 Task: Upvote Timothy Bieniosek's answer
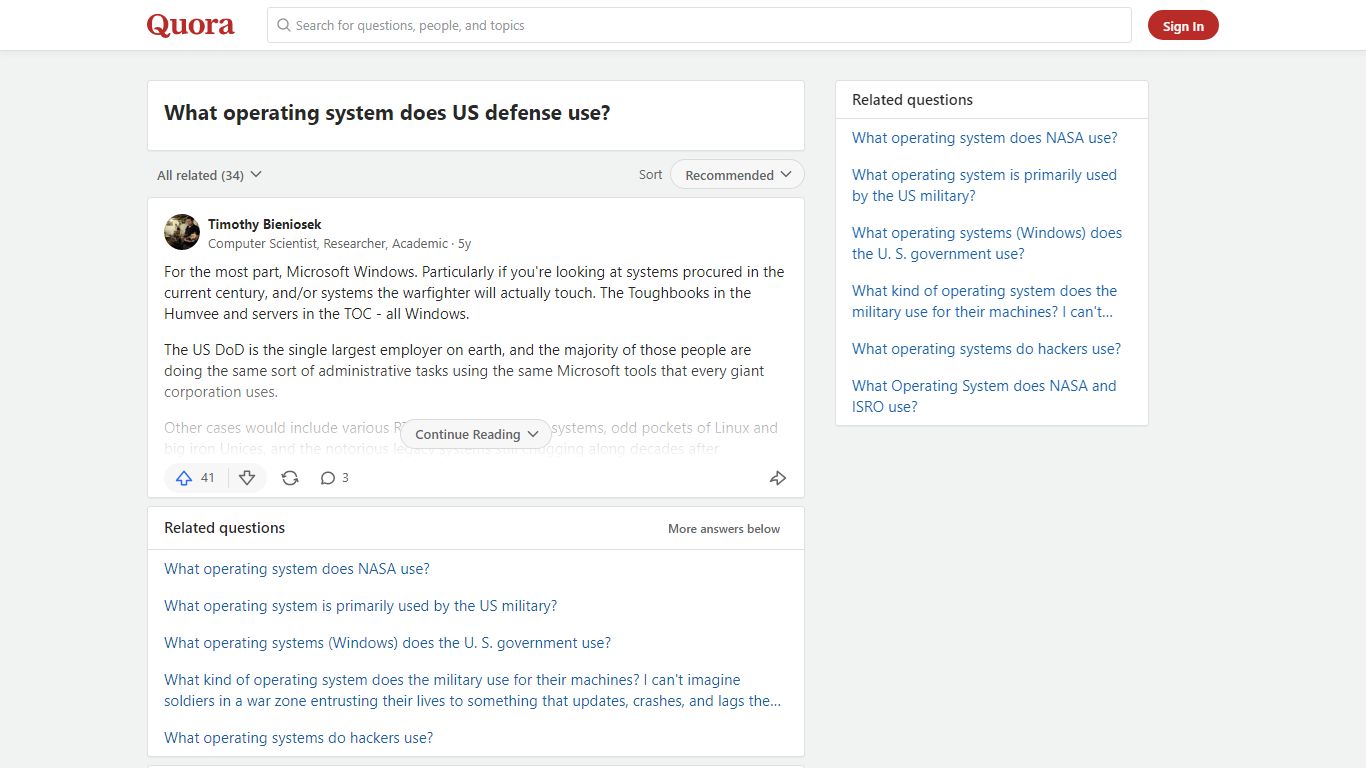(195, 478)
